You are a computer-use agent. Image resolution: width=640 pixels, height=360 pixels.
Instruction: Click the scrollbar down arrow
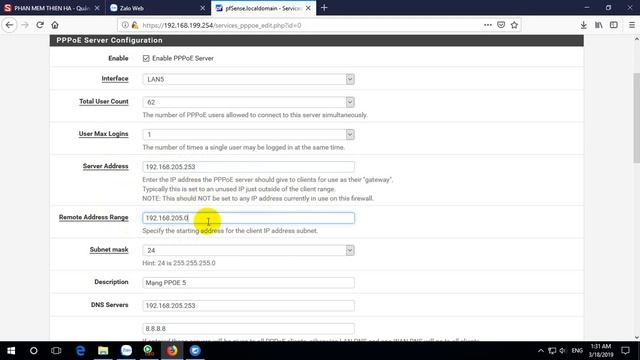click(636, 338)
